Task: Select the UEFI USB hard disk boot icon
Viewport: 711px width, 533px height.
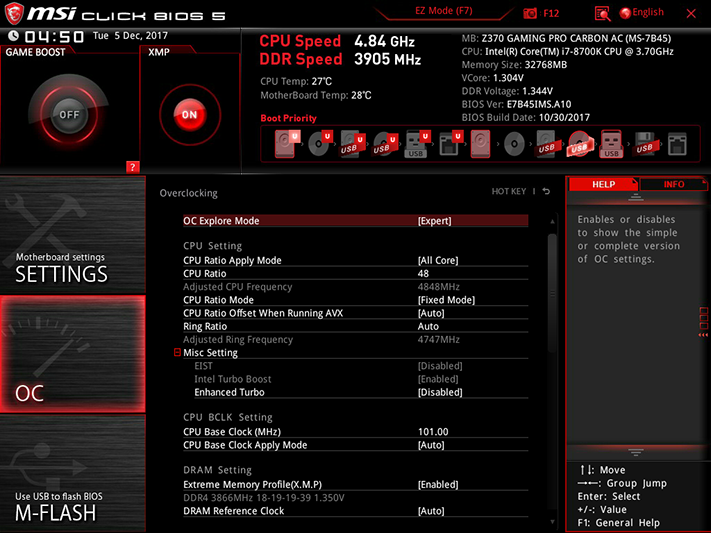Action: (x=352, y=144)
